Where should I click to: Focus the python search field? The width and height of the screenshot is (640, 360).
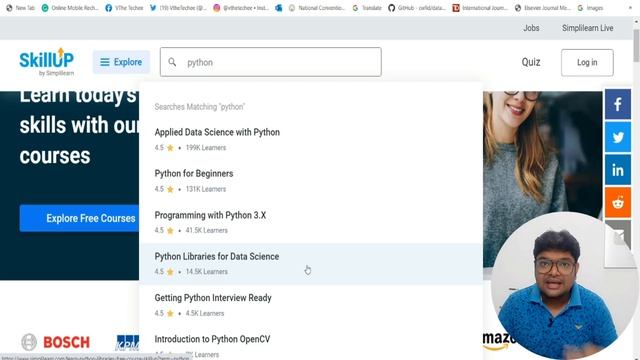click(x=271, y=62)
